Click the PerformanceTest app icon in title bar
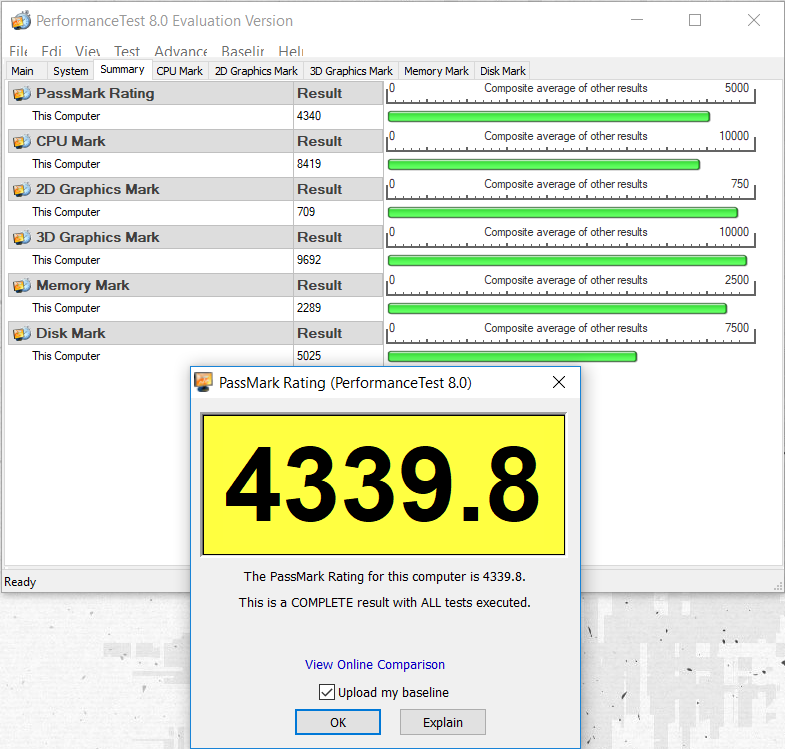785x749 pixels. pyautogui.click(x=21, y=21)
